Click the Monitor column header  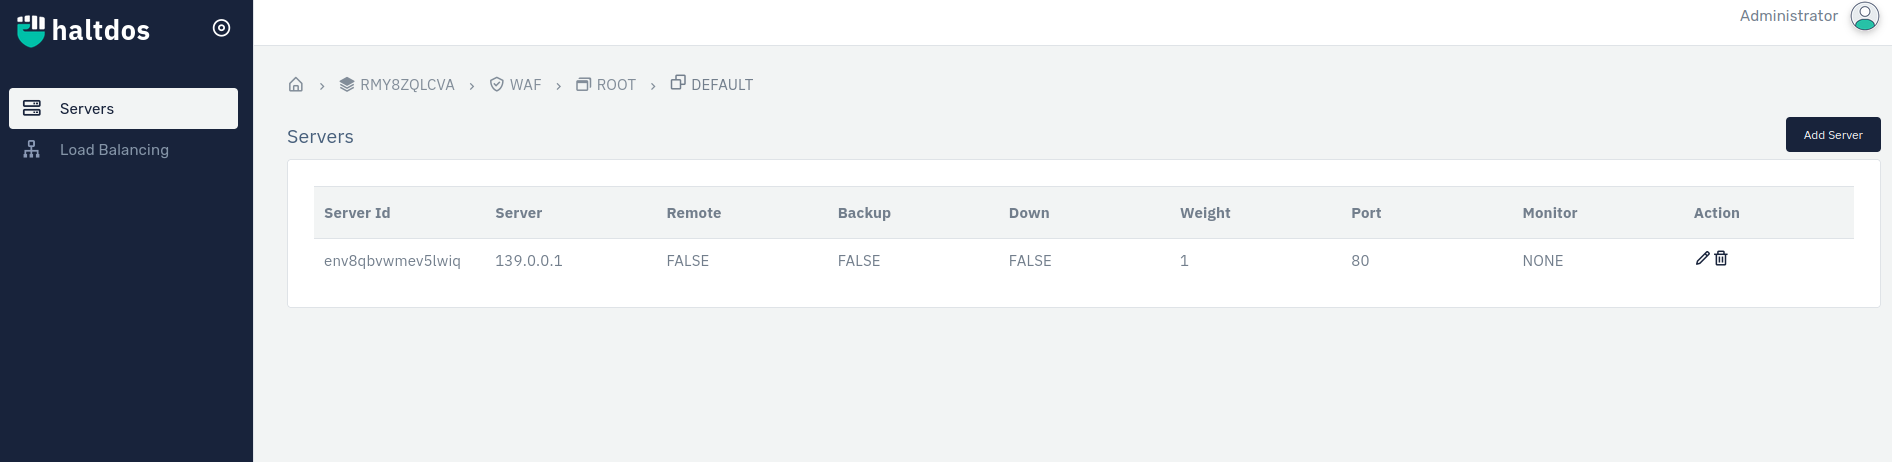(1550, 213)
